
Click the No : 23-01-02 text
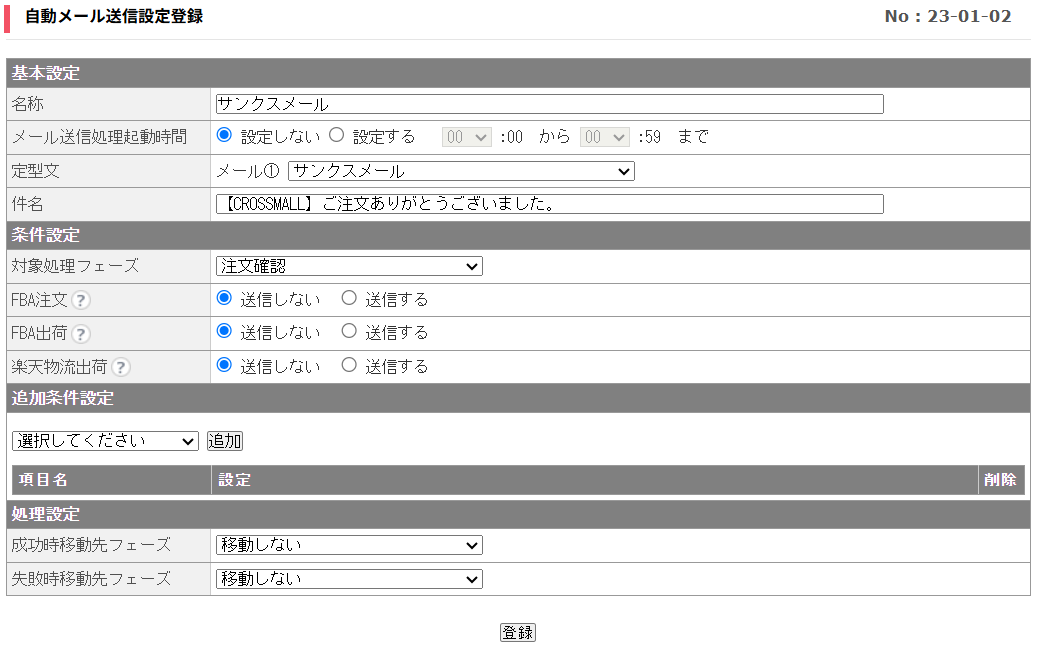[948, 17]
